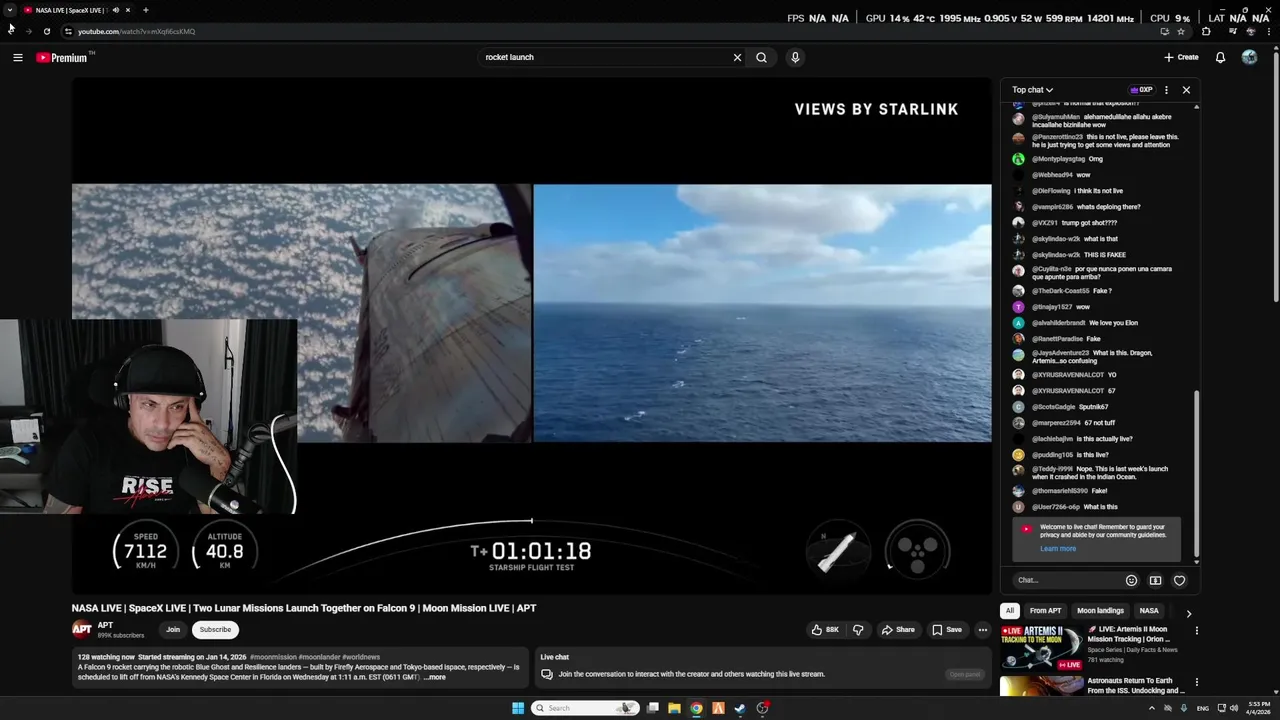
Task: Go to YouTube Premium home logo
Action: pyautogui.click(x=62, y=57)
